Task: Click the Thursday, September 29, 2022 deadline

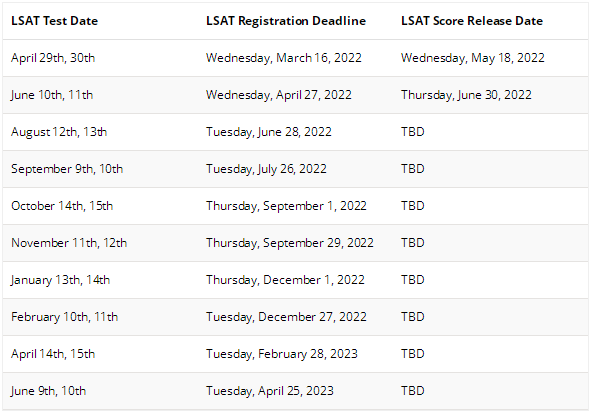Action: pyautogui.click(x=289, y=243)
